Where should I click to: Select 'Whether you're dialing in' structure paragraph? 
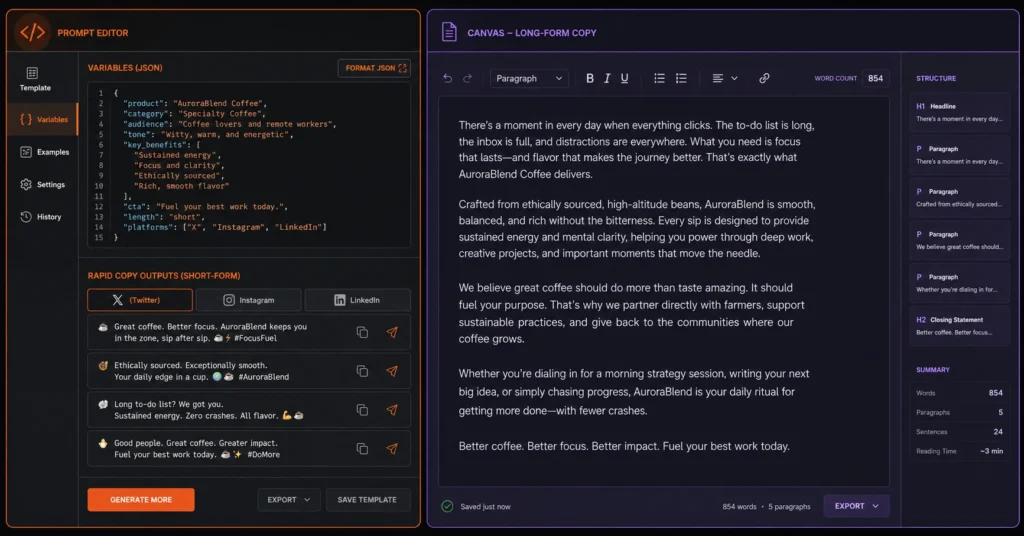tap(959, 283)
